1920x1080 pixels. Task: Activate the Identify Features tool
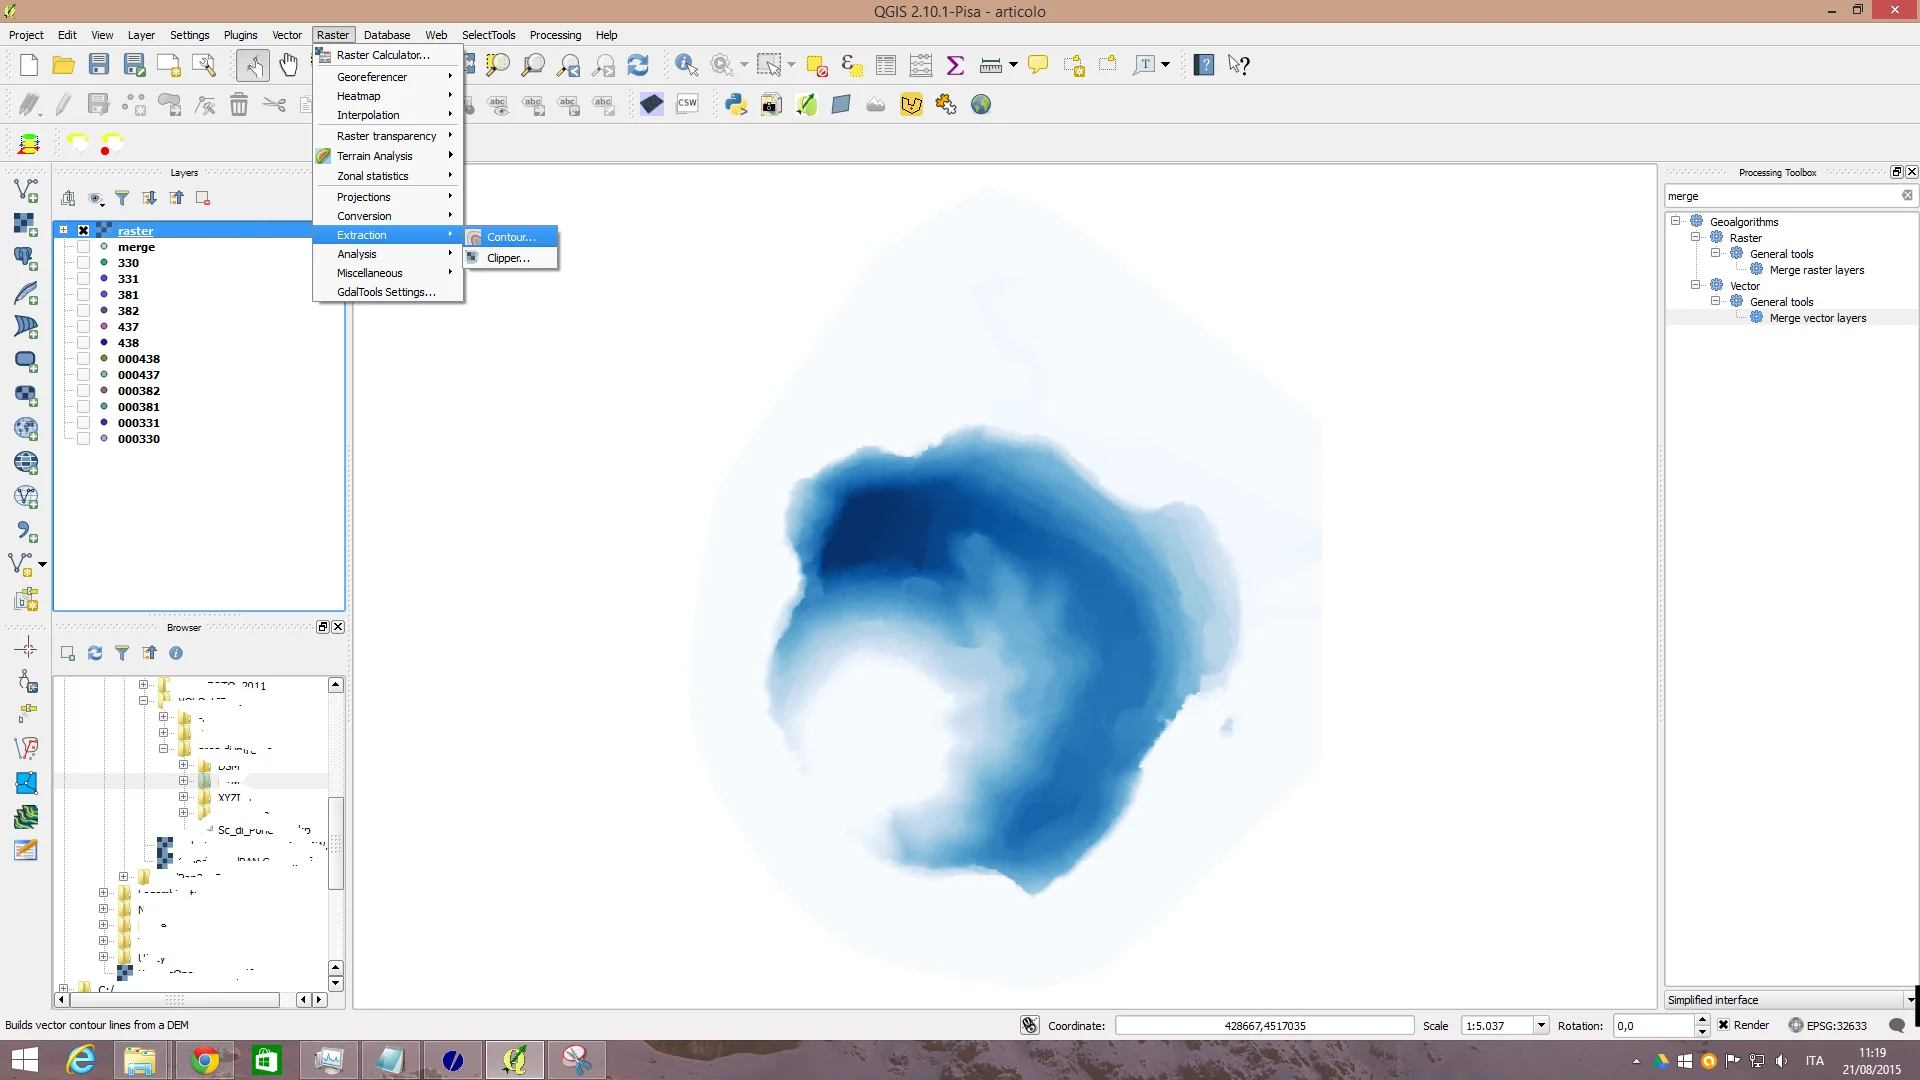pyautogui.click(x=686, y=65)
